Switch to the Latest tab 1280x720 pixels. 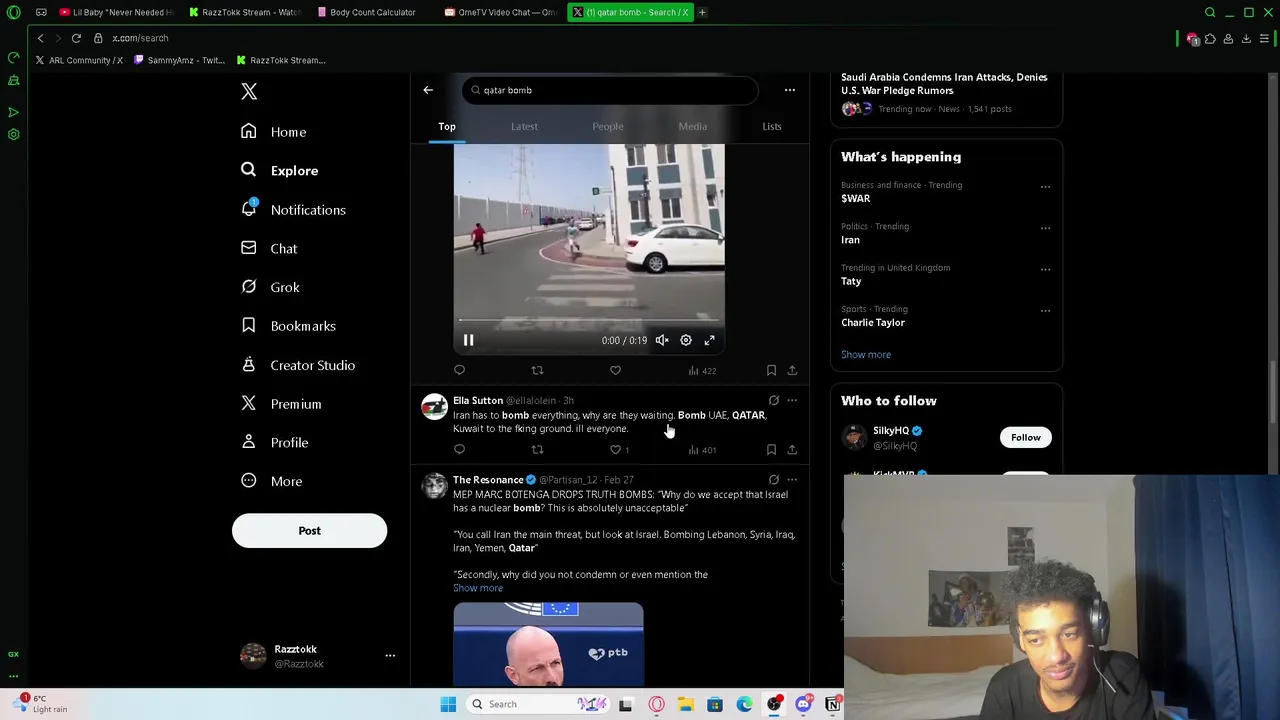tap(524, 127)
